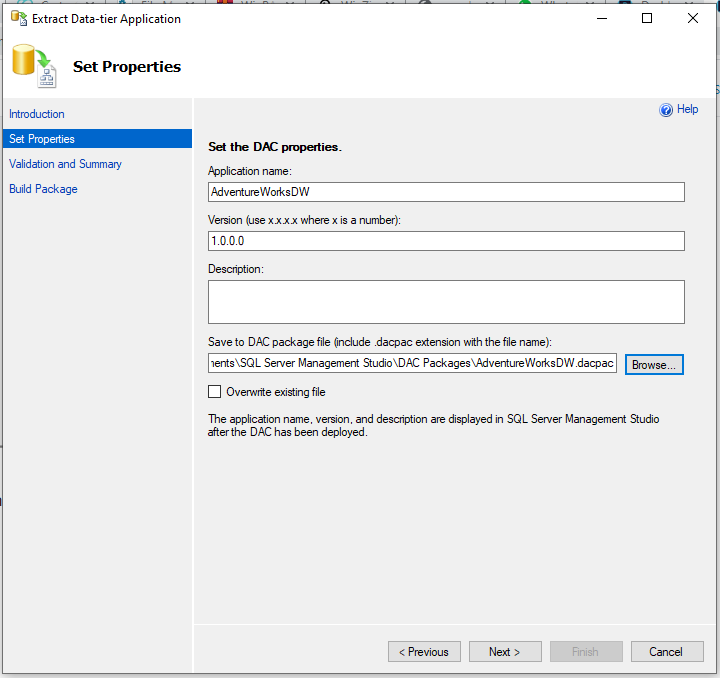Click the DAC package file path field
This screenshot has height=678, width=720.
click(x=412, y=363)
